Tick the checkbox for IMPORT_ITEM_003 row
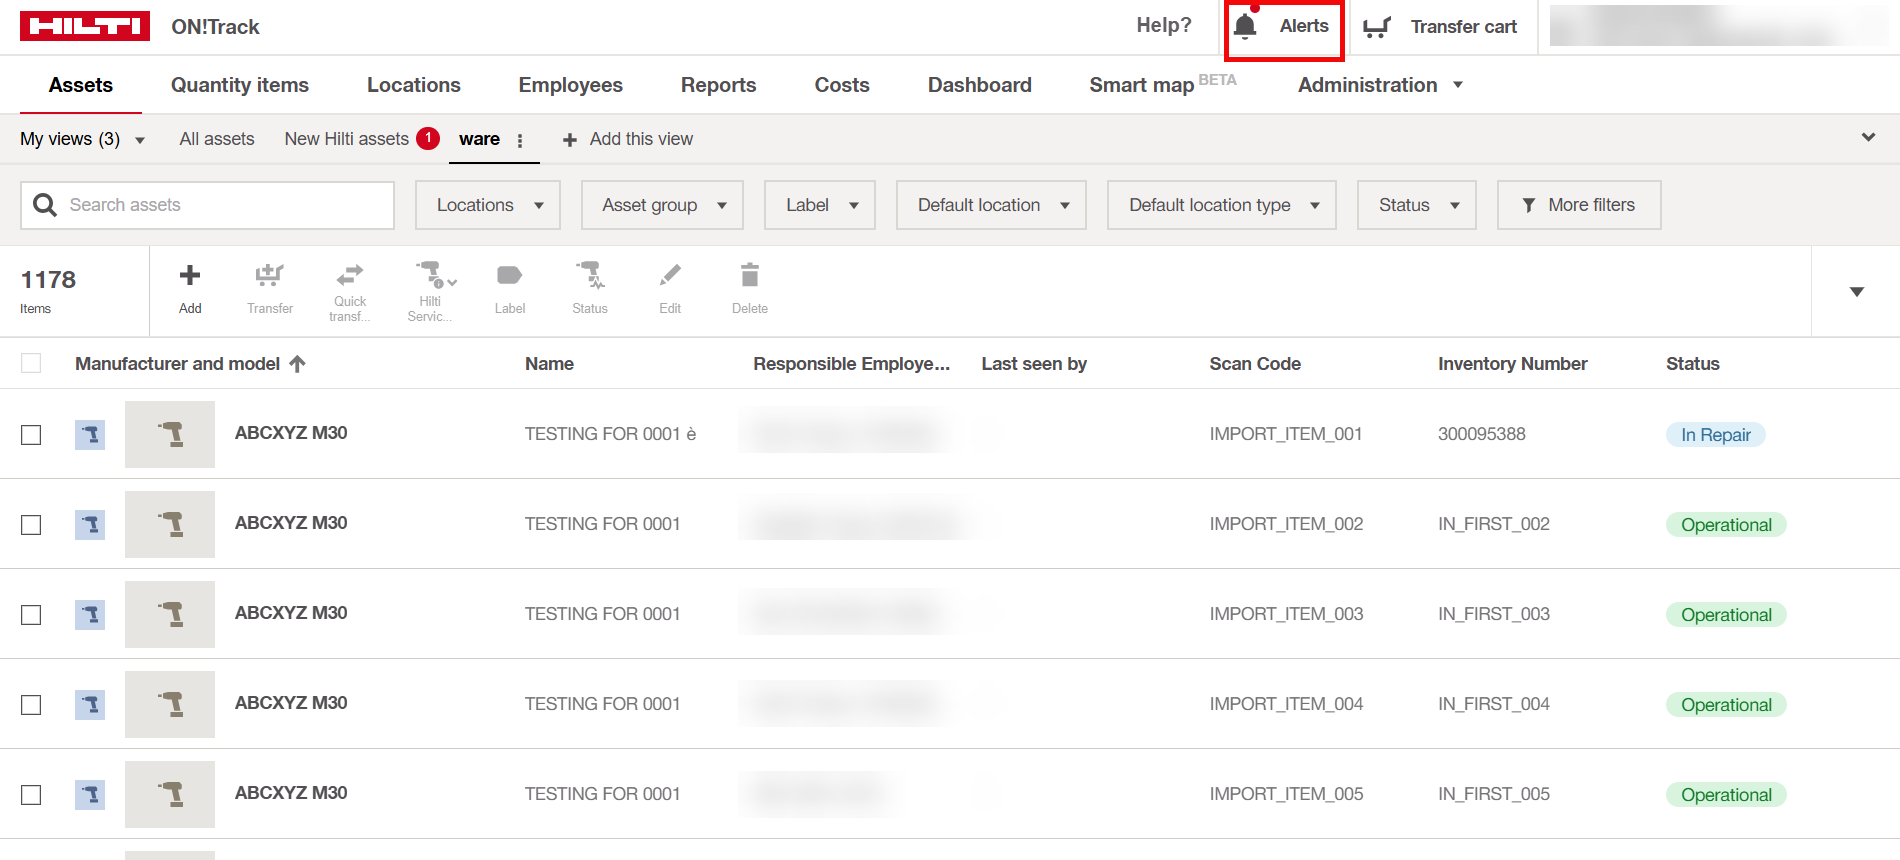 (32, 615)
